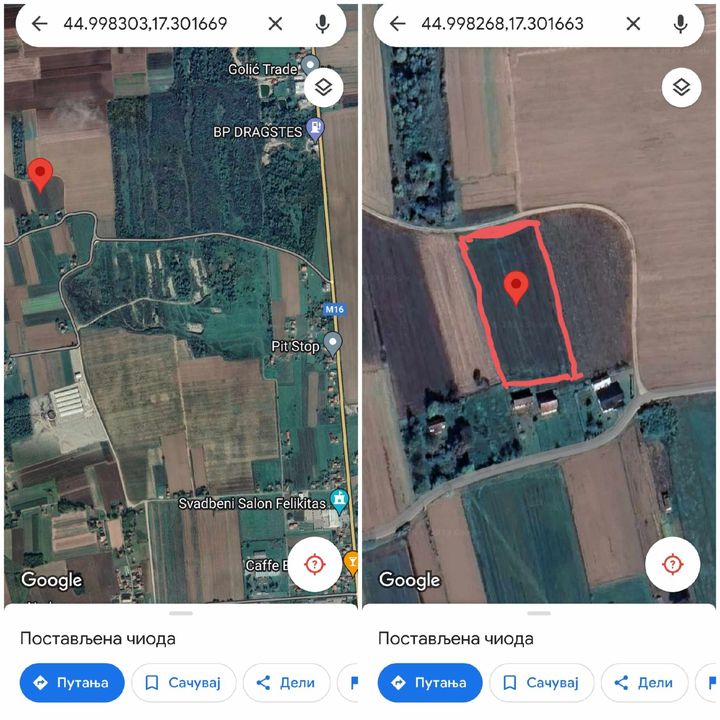Tap left Путања directions button
Screen dimensions: 720x720
(72, 683)
